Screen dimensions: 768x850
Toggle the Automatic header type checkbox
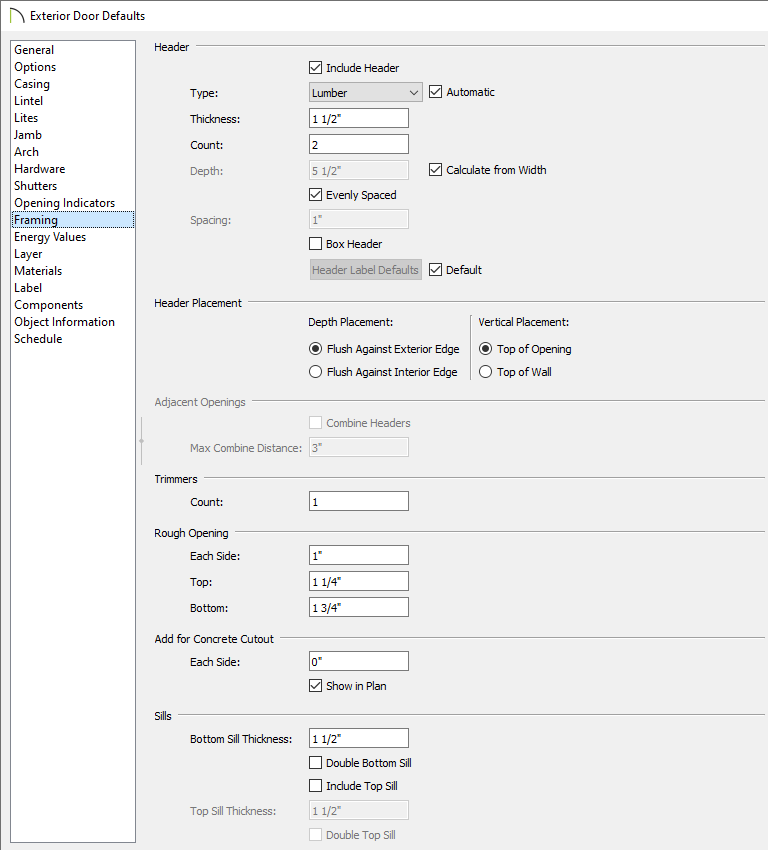click(435, 92)
